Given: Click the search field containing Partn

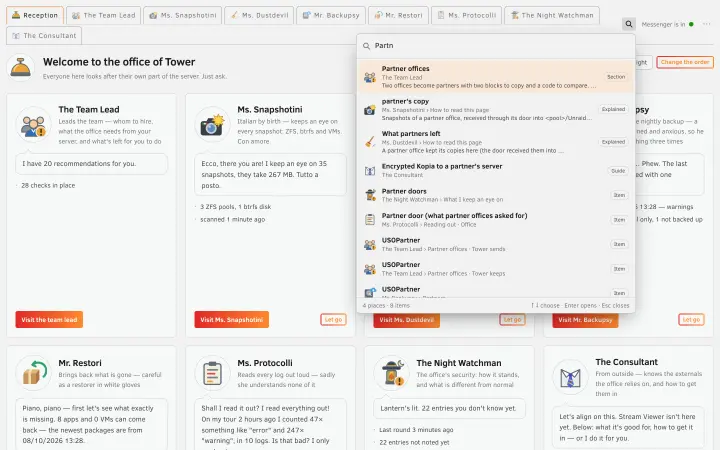Looking at the screenshot, I should click(496, 45).
